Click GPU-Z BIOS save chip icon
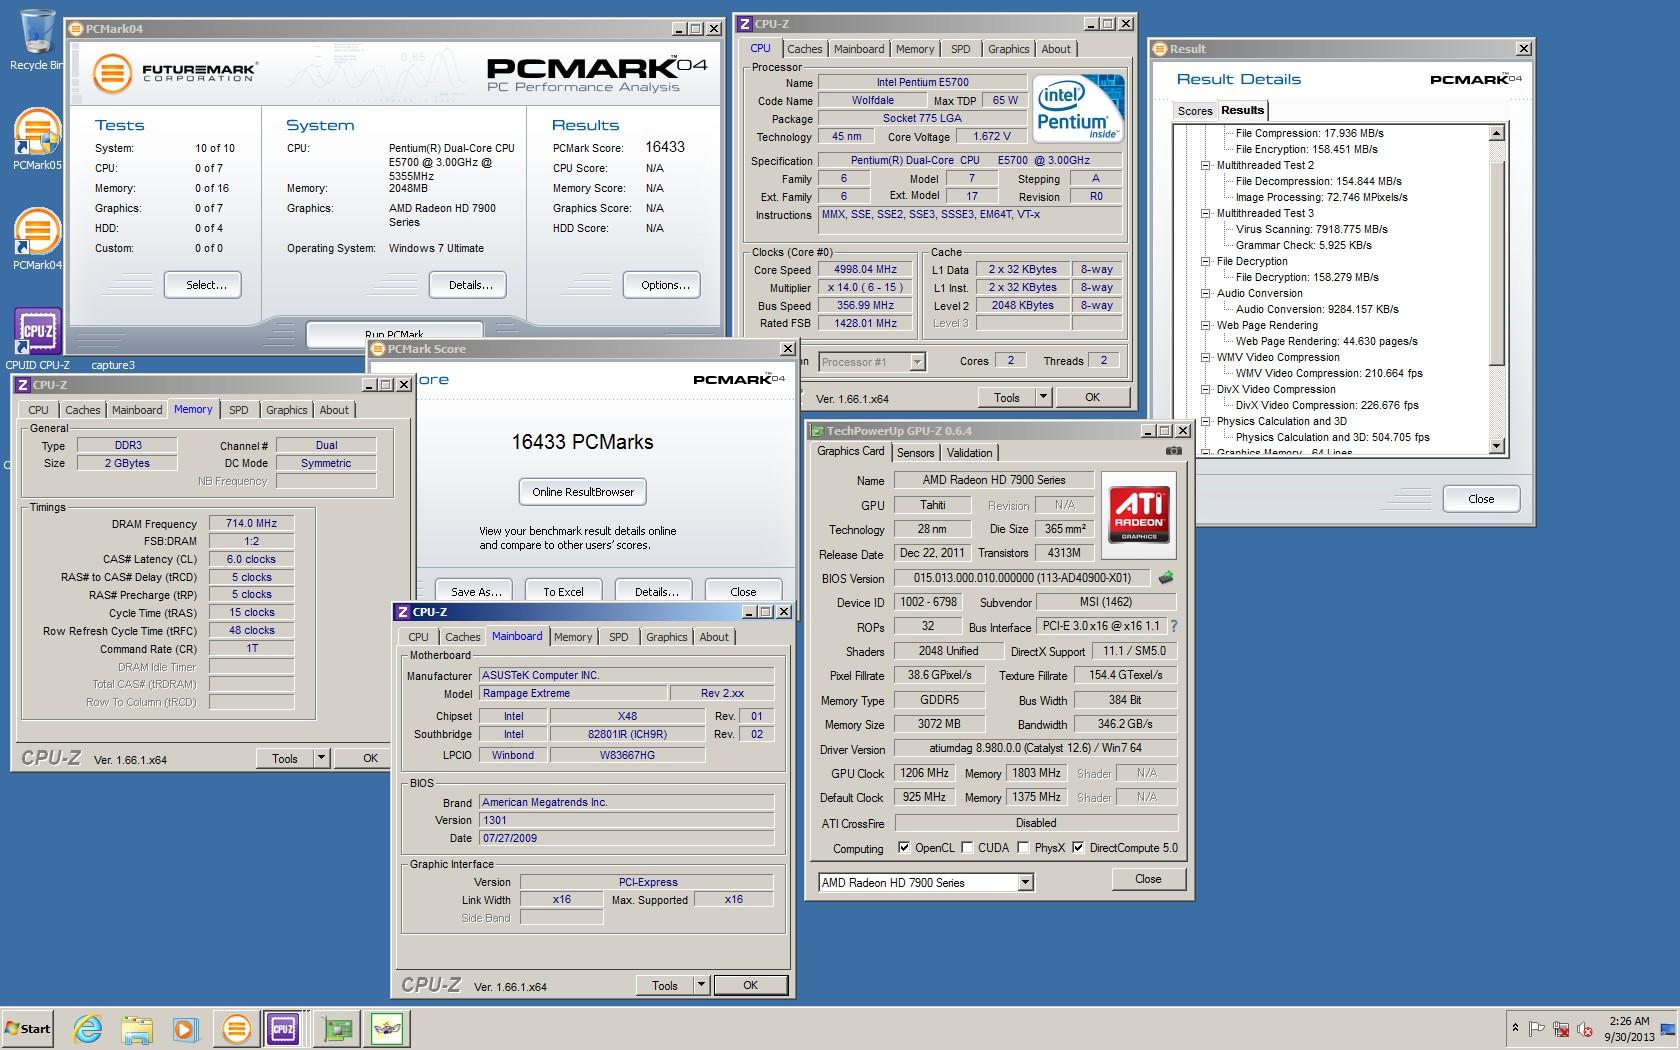The height and width of the screenshot is (1050, 1680). tap(1166, 577)
